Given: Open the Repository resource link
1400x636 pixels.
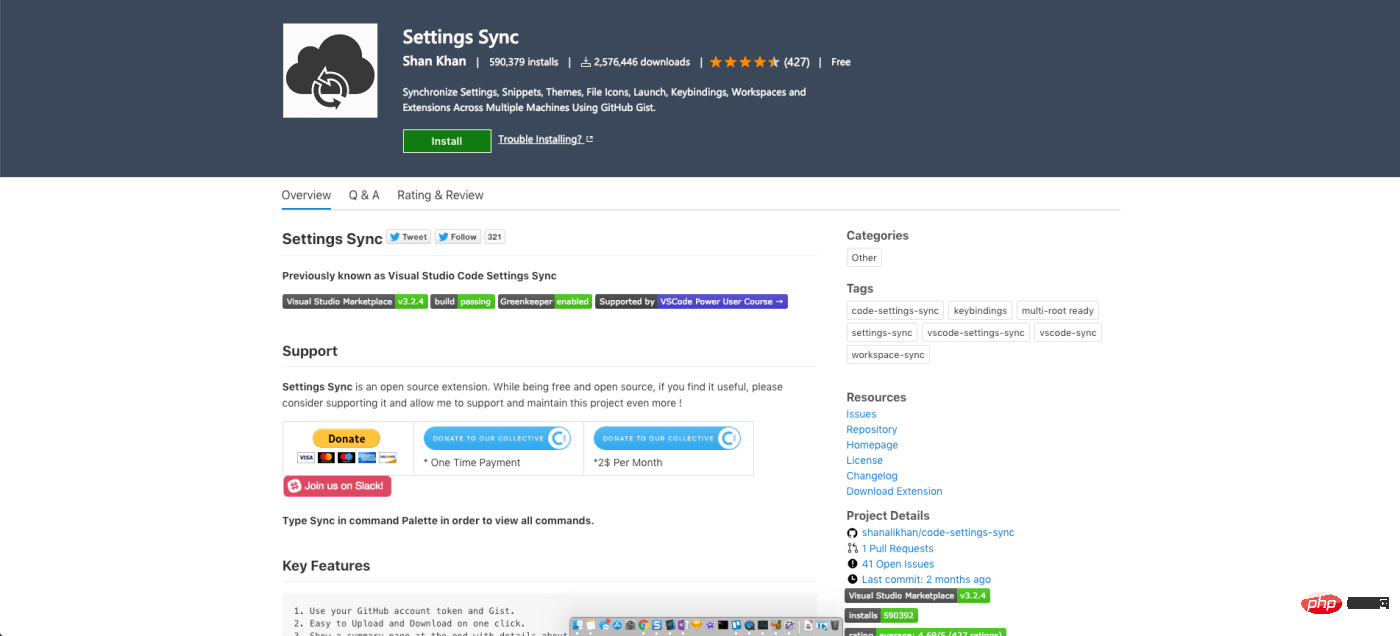Looking at the screenshot, I should (x=872, y=430).
